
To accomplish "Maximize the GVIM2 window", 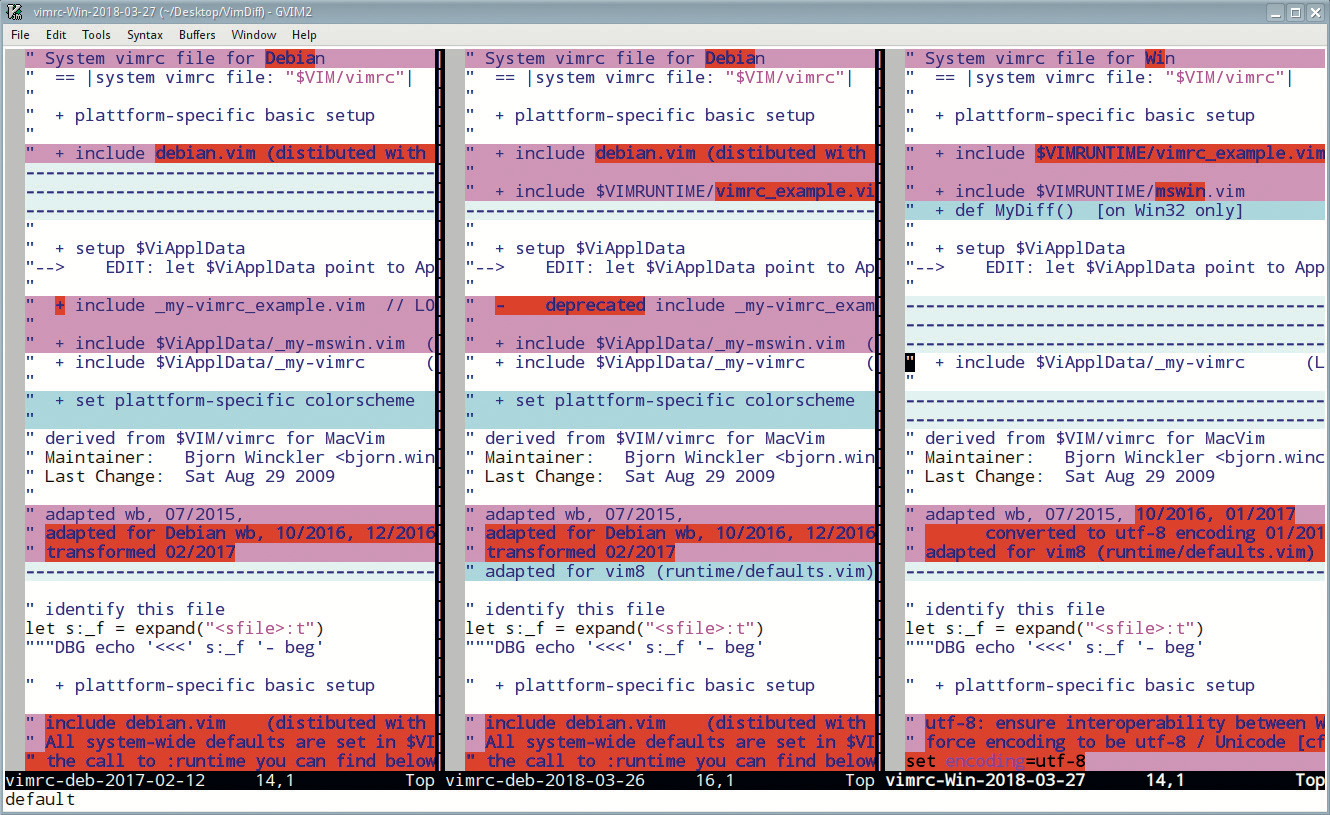I will pos(1295,12).
